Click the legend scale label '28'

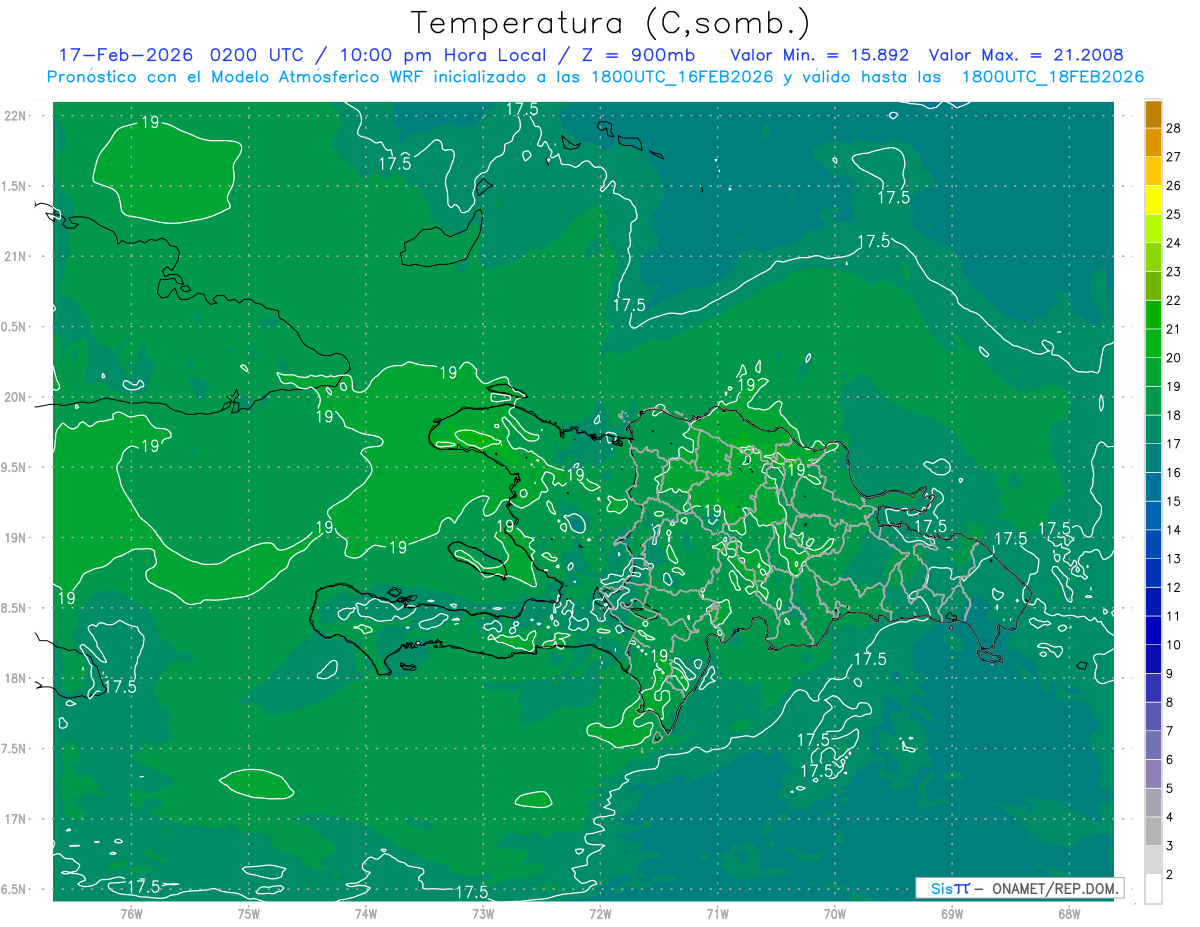(1174, 128)
